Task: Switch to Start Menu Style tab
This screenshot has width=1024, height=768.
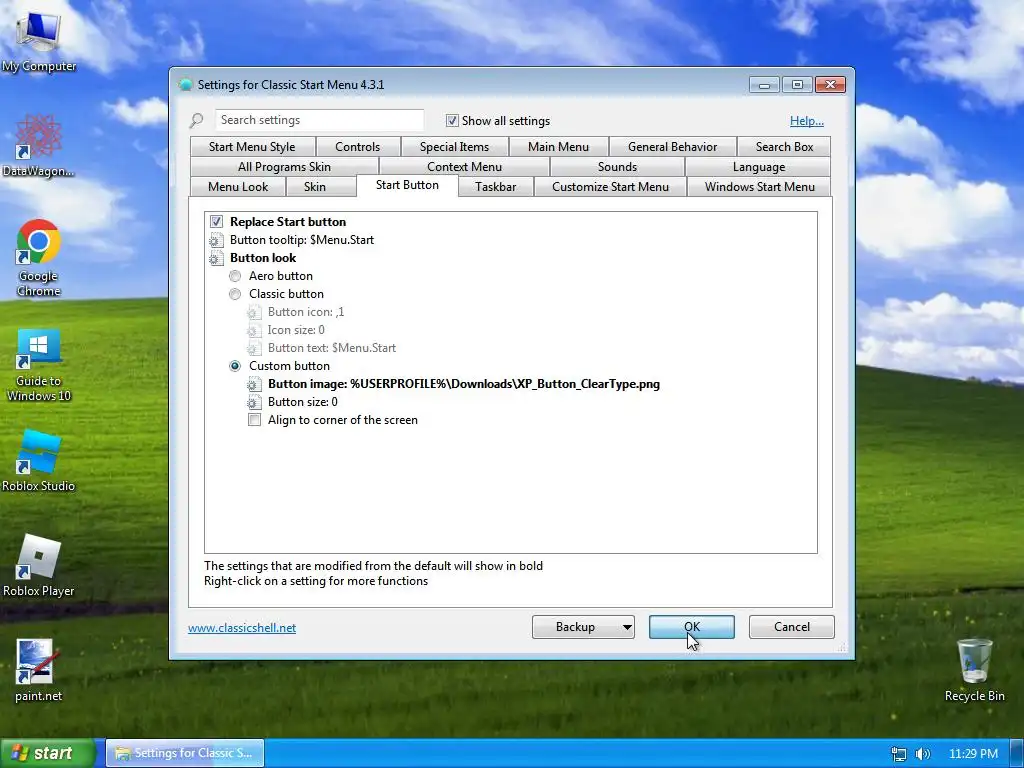Action: tap(252, 147)
